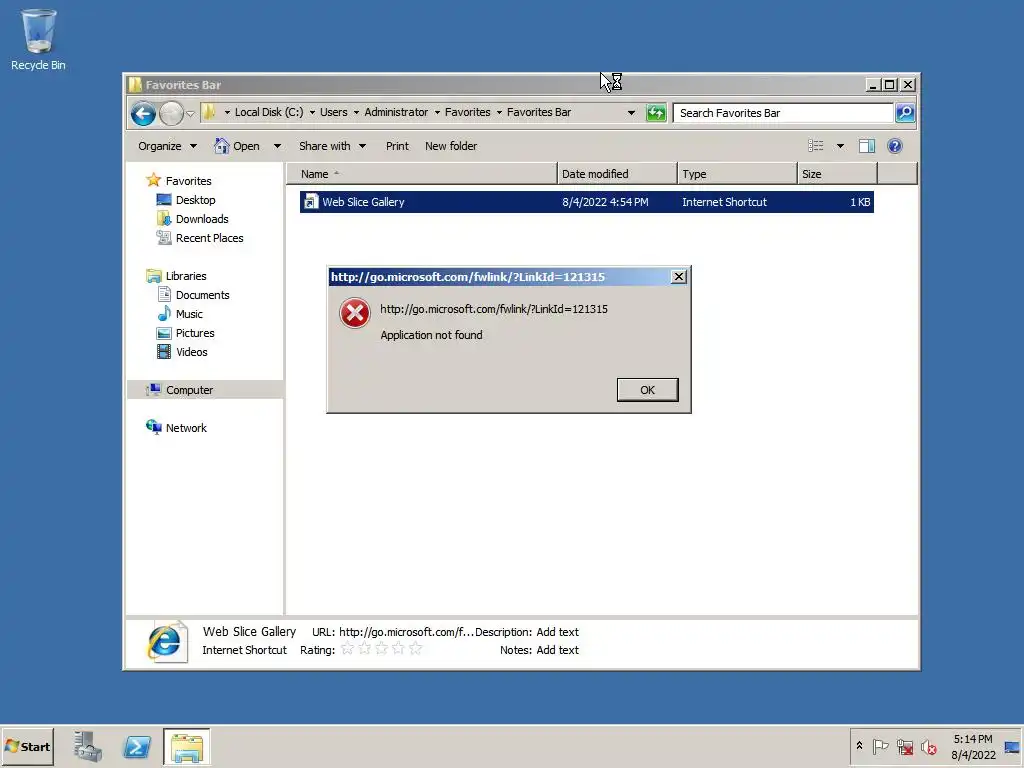Open PowerShell from the taskbar
The height and width of the screenshot is (768, 1024).
coord(136,746)
